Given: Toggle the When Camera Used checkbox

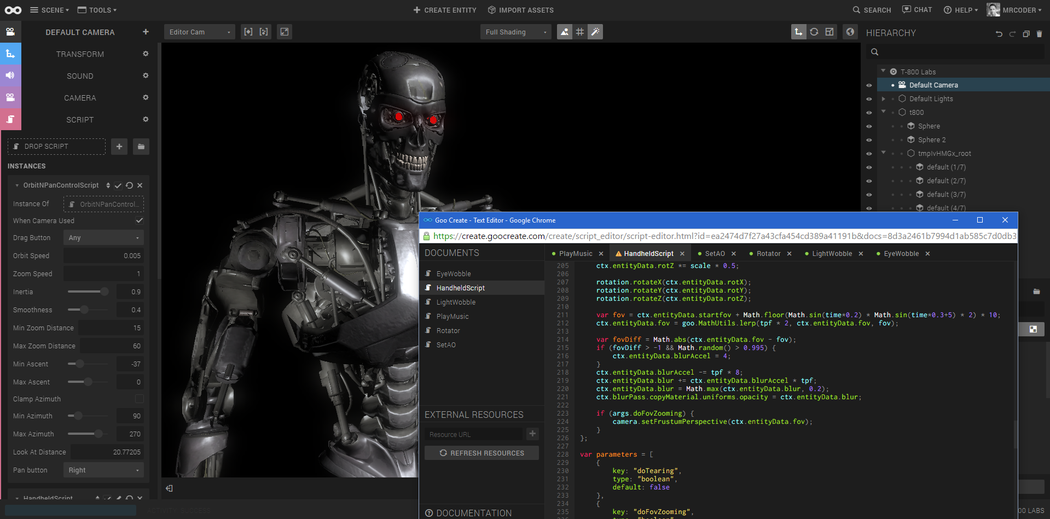Looking at the screenshot, I should [139, 220].
